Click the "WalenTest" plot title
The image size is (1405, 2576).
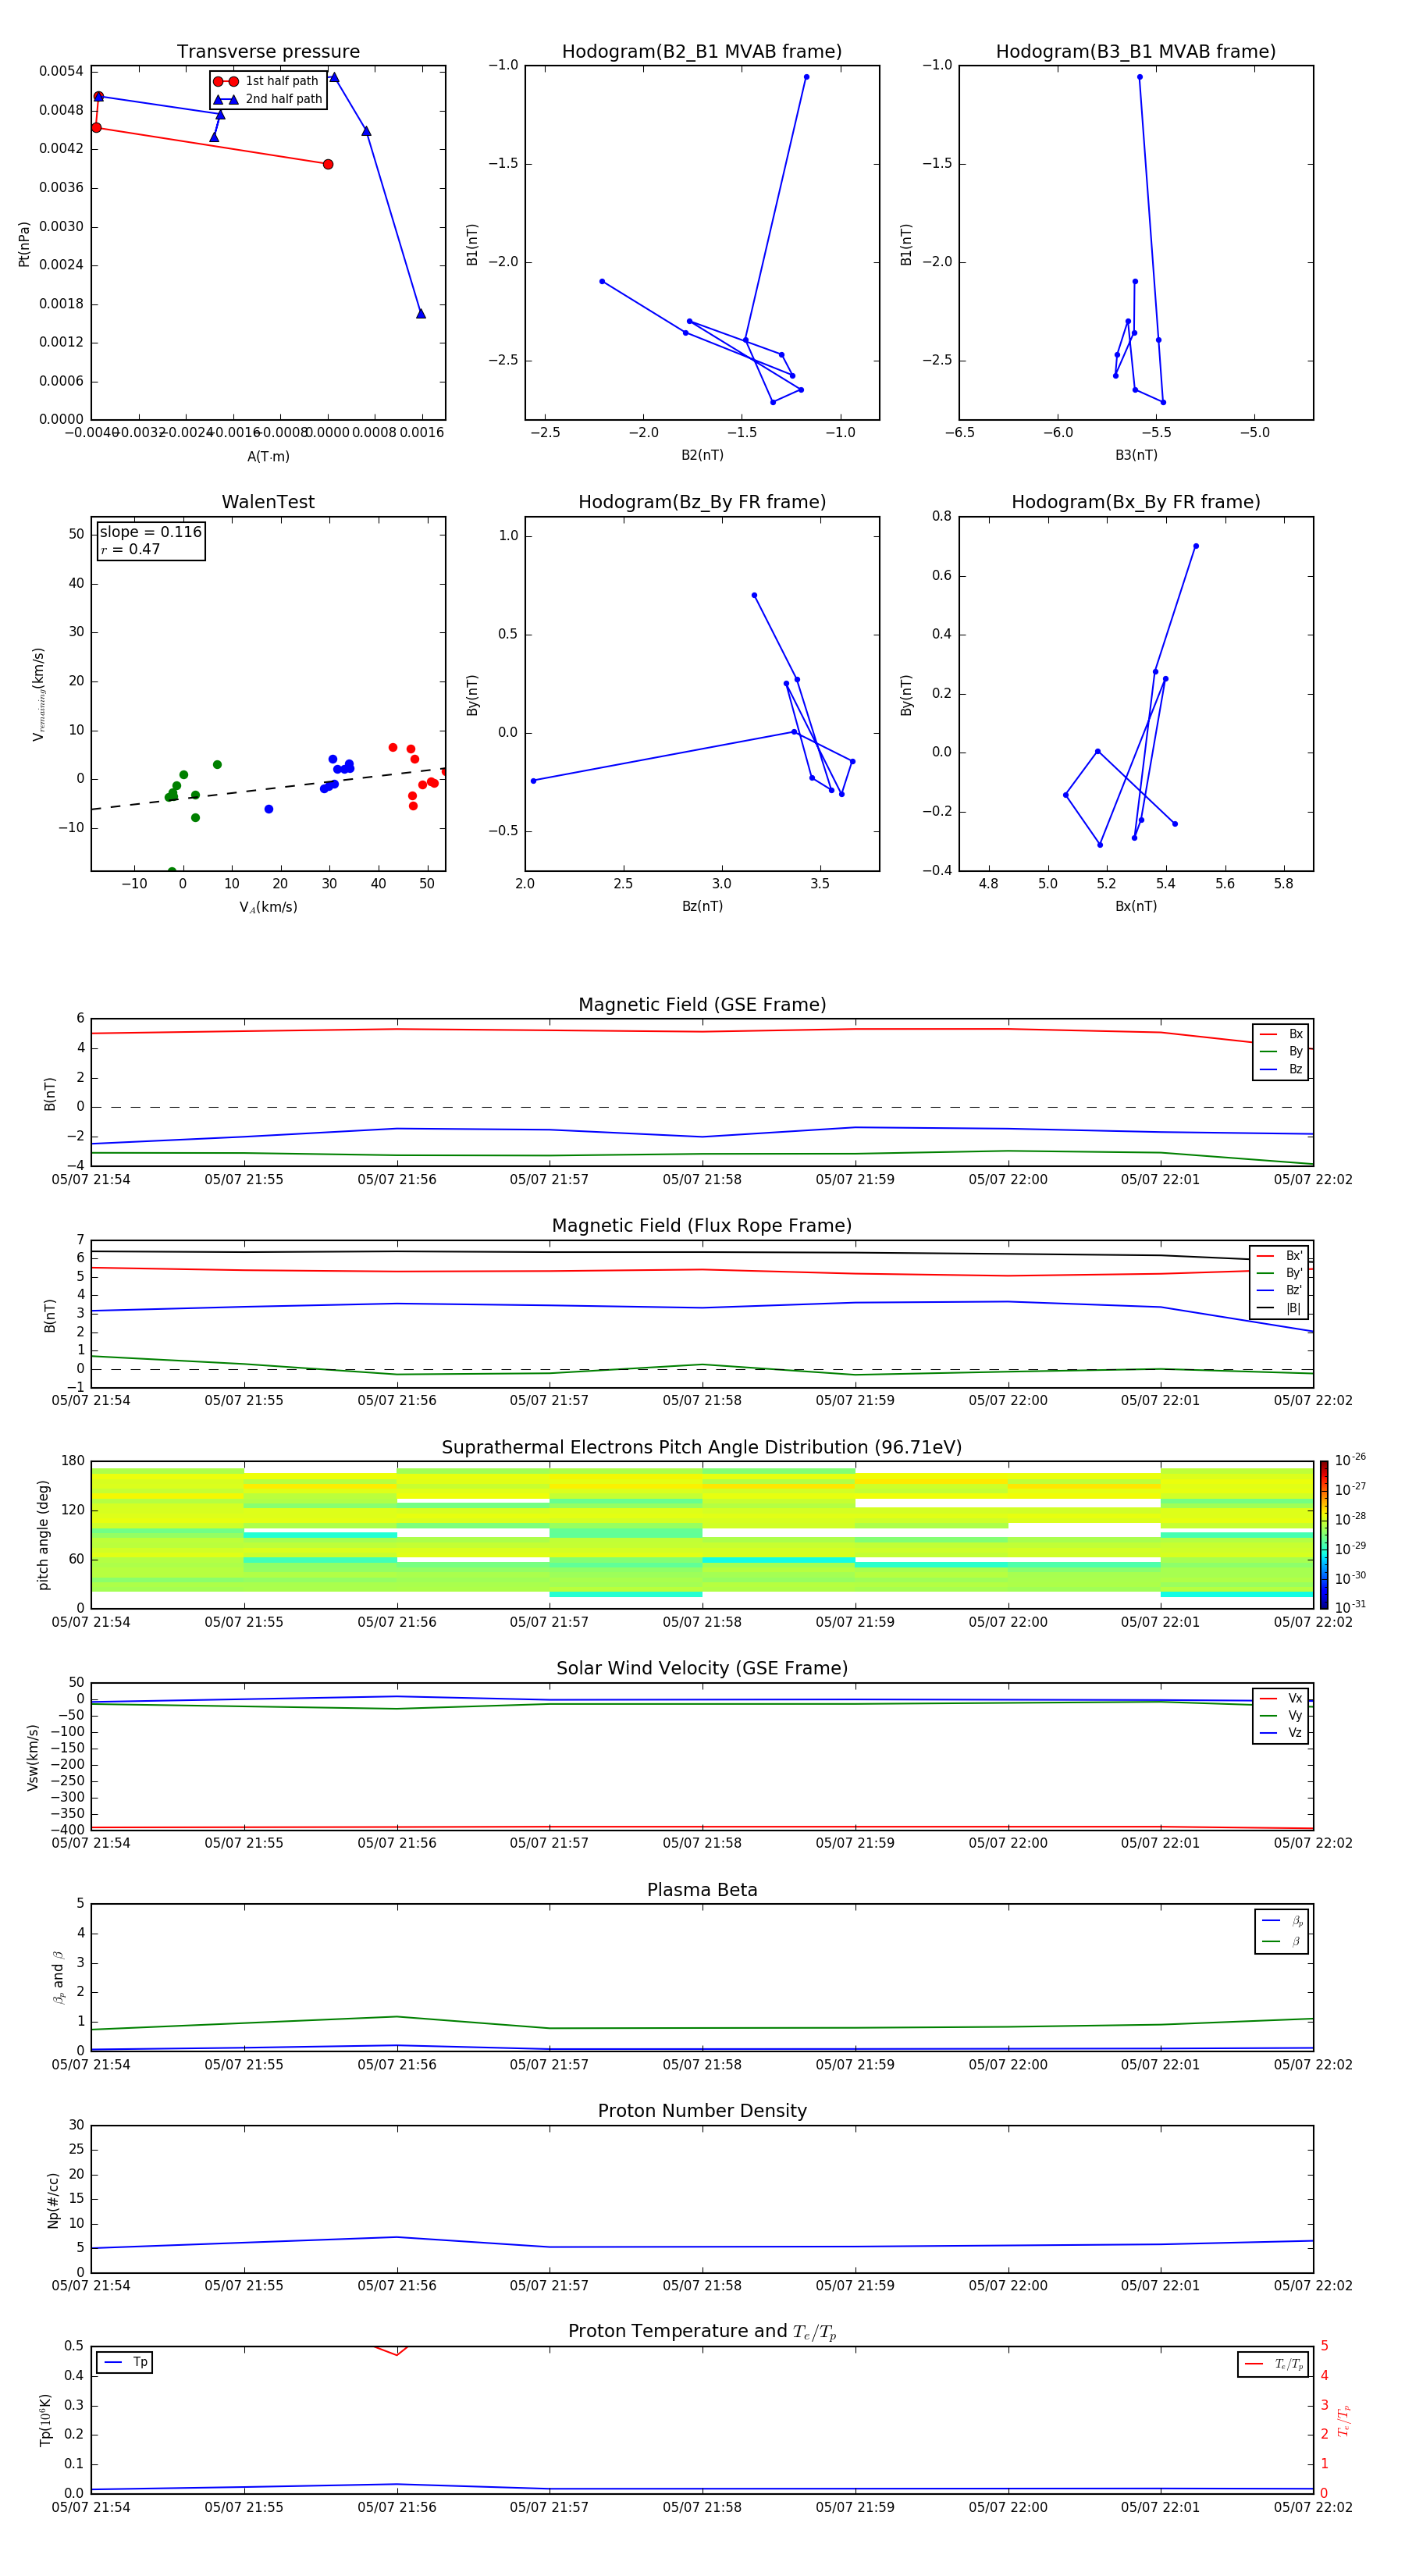[268, 502]
